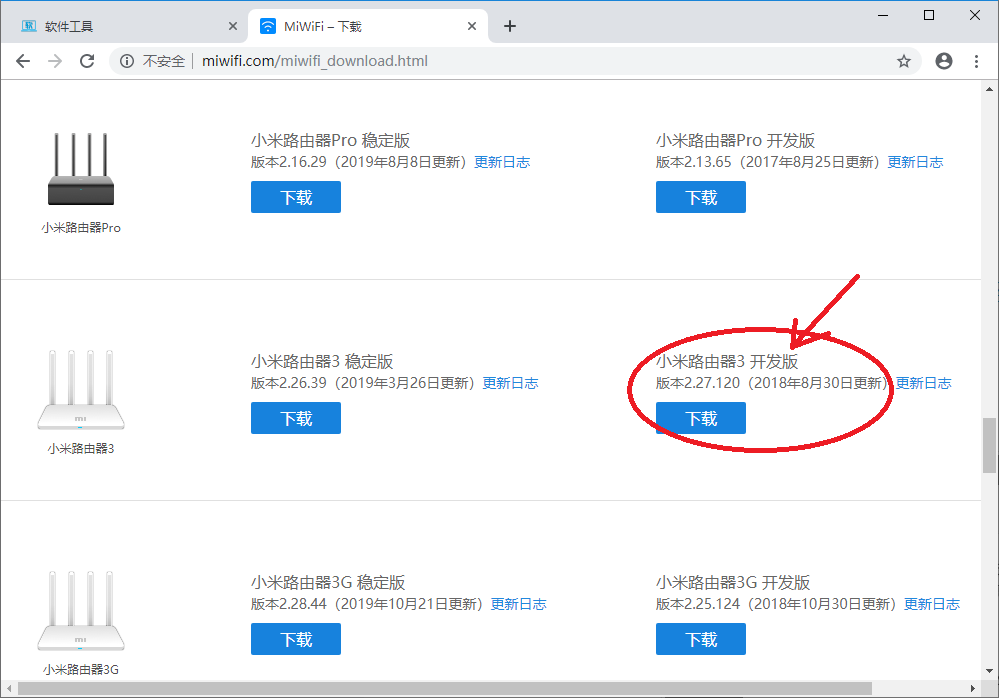Download 小米路由器Pro 稳定版 firmware

pyautogui.click(x=296, y=197)
